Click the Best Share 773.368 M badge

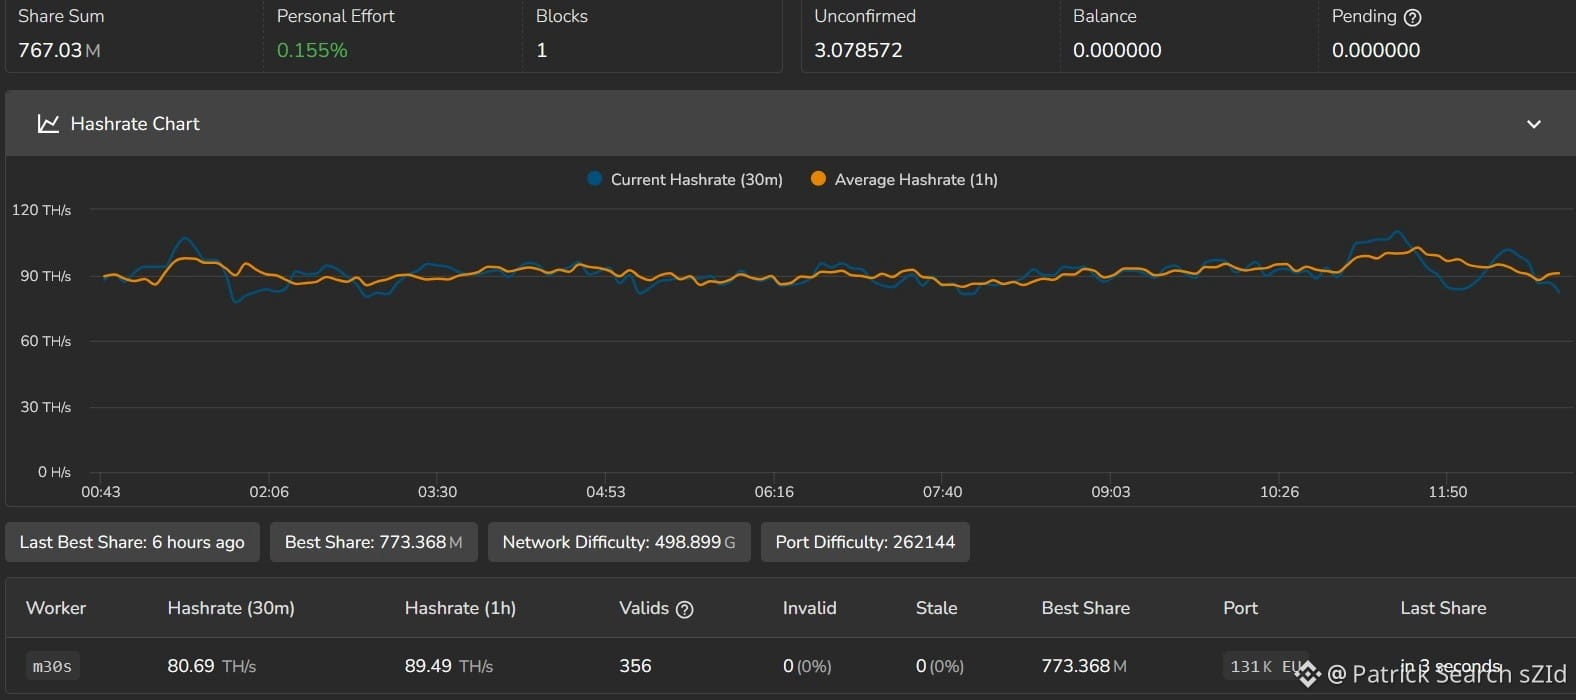tap(374, 542)
